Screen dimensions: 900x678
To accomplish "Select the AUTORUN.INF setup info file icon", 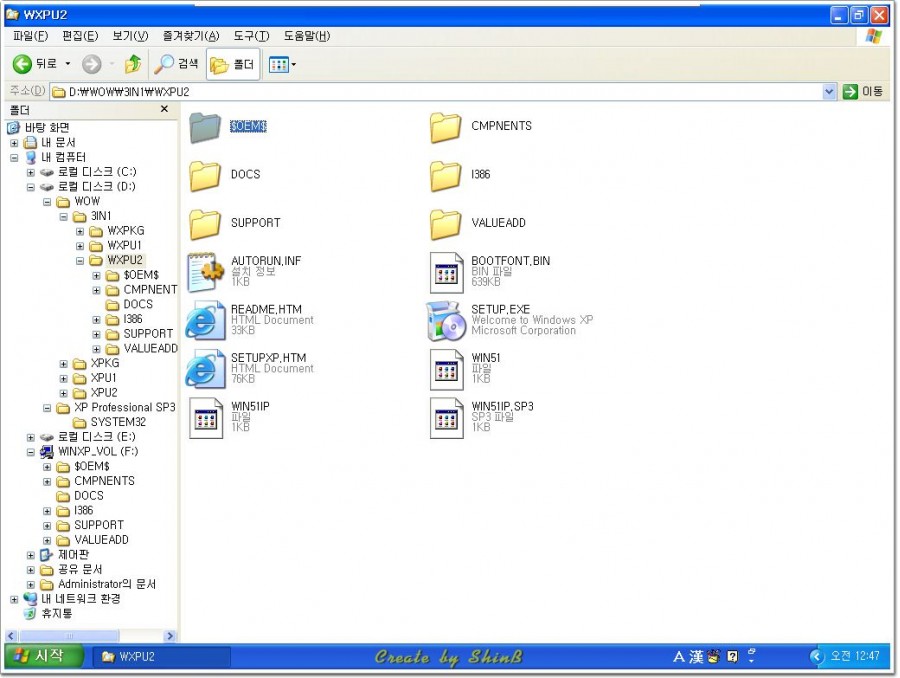I will tap(205, 272).
